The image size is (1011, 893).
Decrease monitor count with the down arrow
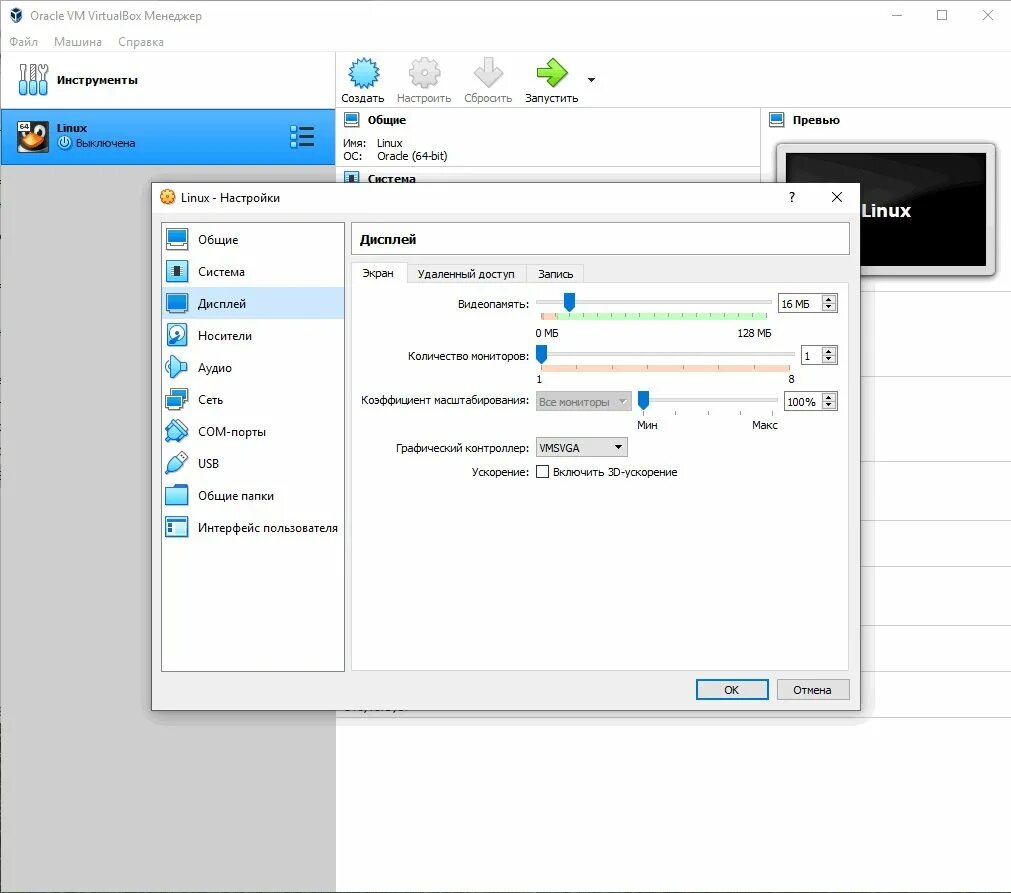[x=829, y=360]
